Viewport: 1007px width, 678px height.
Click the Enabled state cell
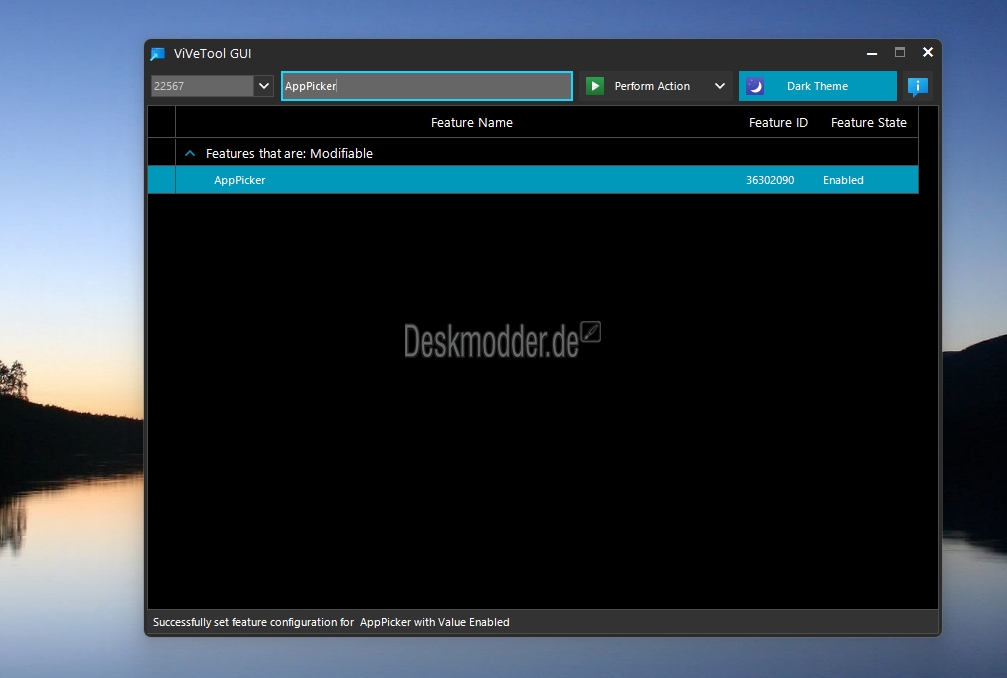[843, 180]
